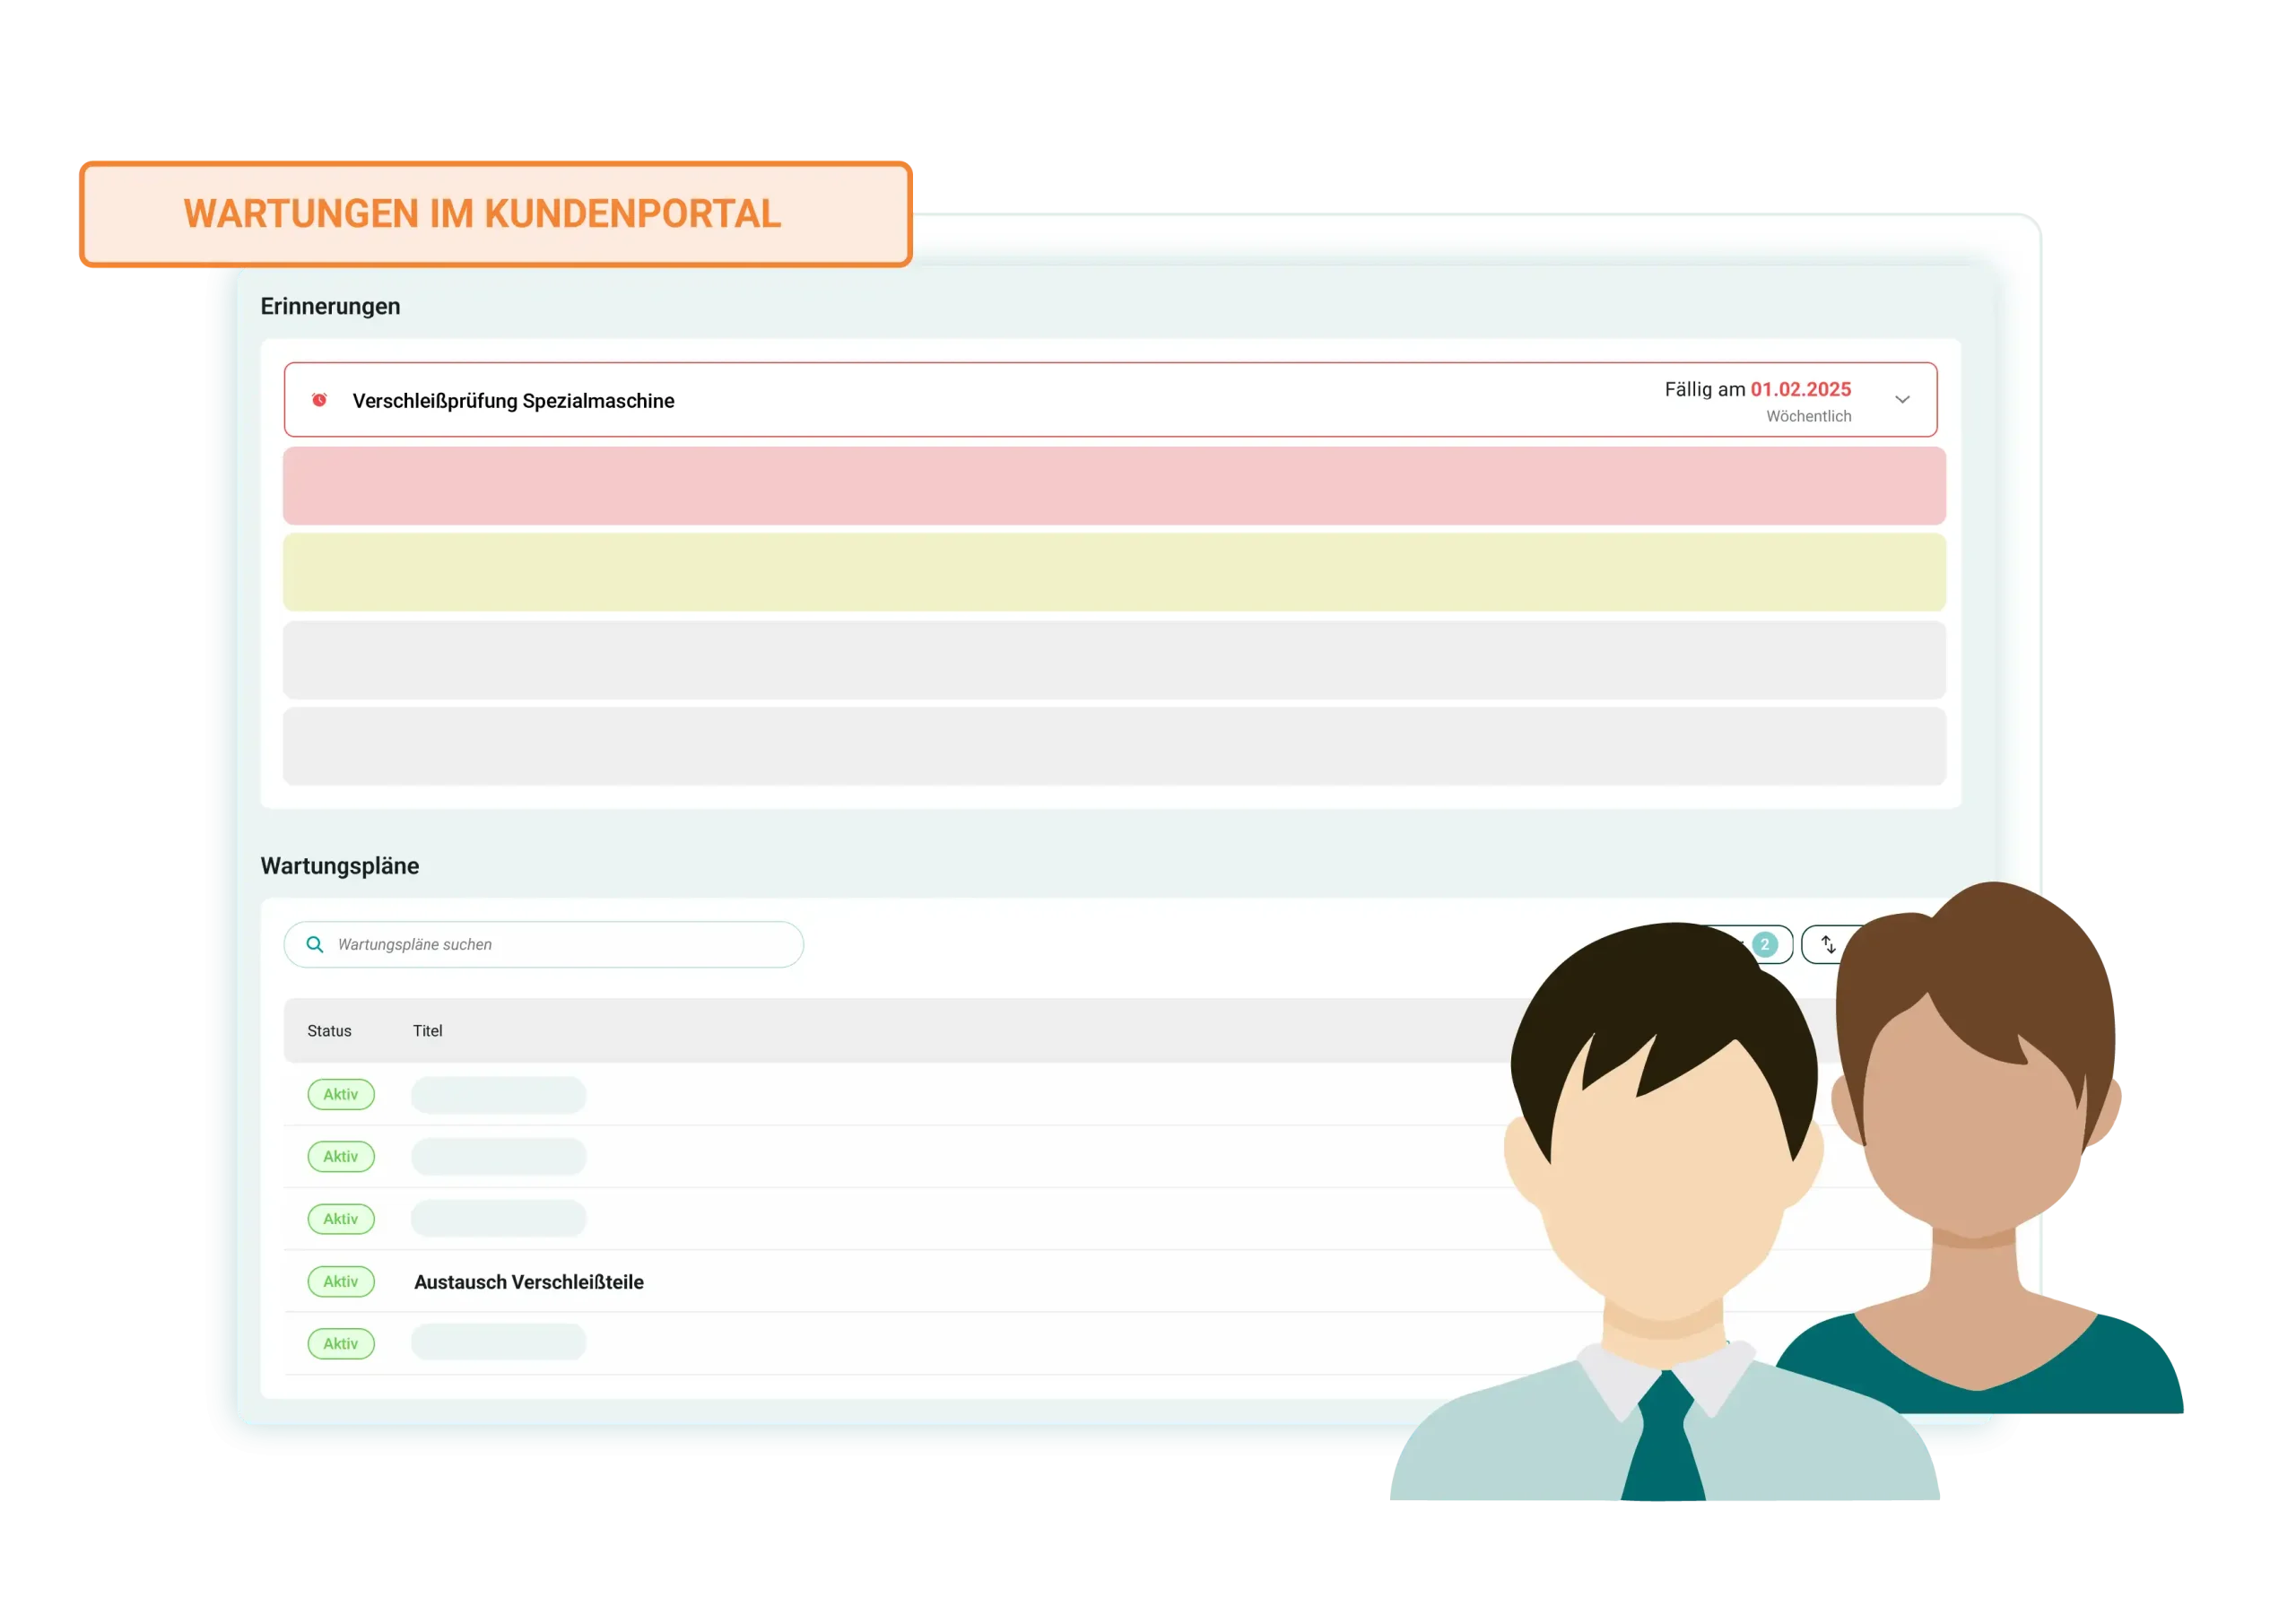The image size is (2296, 1624).
Task: Open the Verschleißprüfung Spezialmaschine reminder
Action: click(513, 401)
